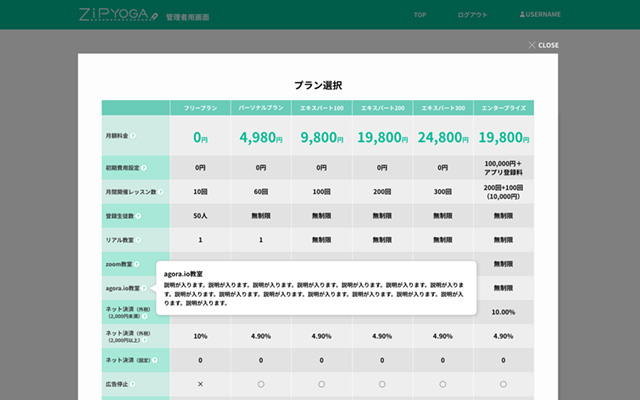This screenshot has height=400, width=640.
Task: Select the エンタープライズ plan header
Action: point(504,107)
